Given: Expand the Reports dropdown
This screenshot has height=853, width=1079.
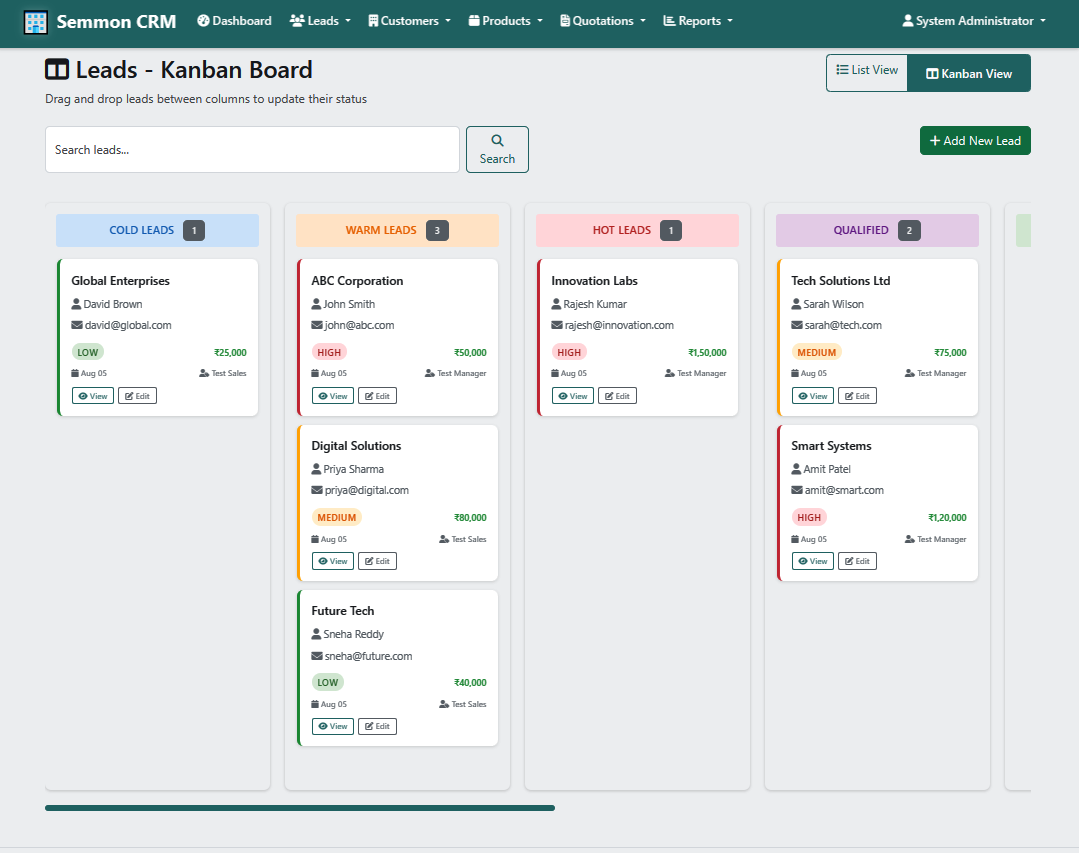Looking at the screenshot, I should 698,21.
